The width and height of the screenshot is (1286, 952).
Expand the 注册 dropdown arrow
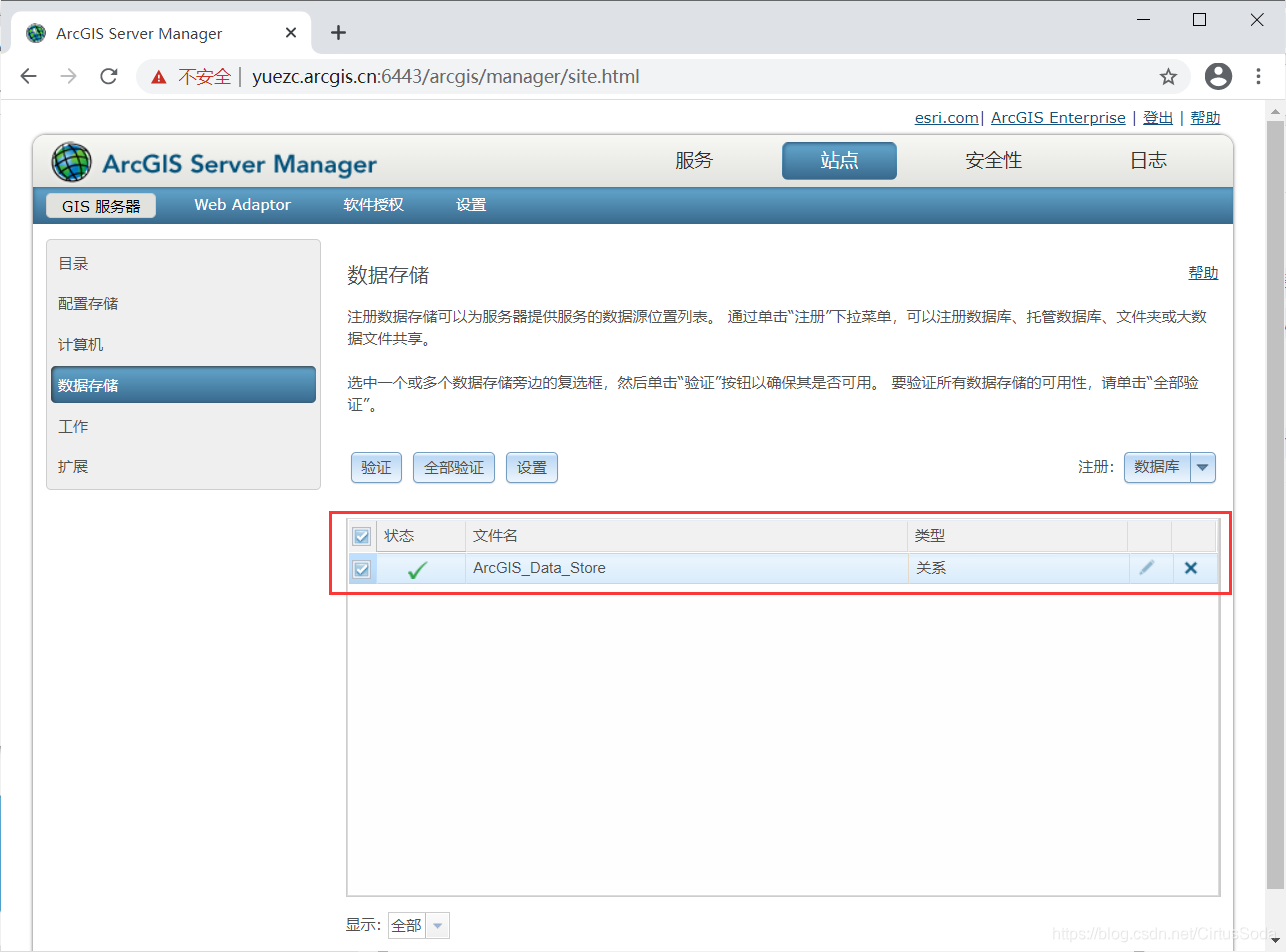1203,467
